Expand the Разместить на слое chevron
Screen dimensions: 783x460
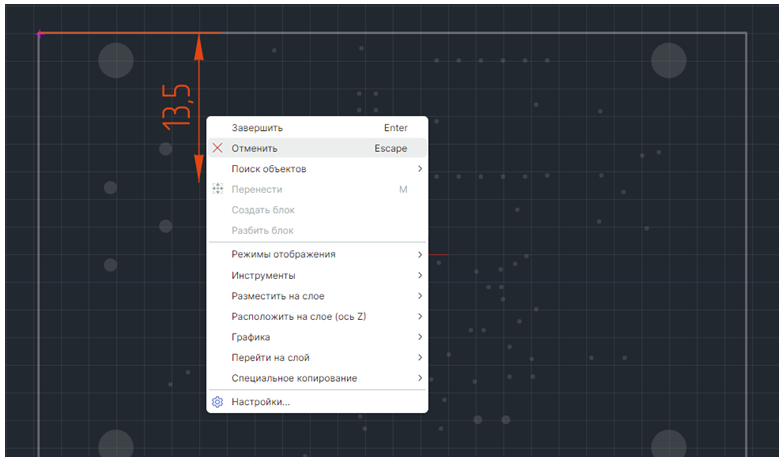[x=420, y=296]
